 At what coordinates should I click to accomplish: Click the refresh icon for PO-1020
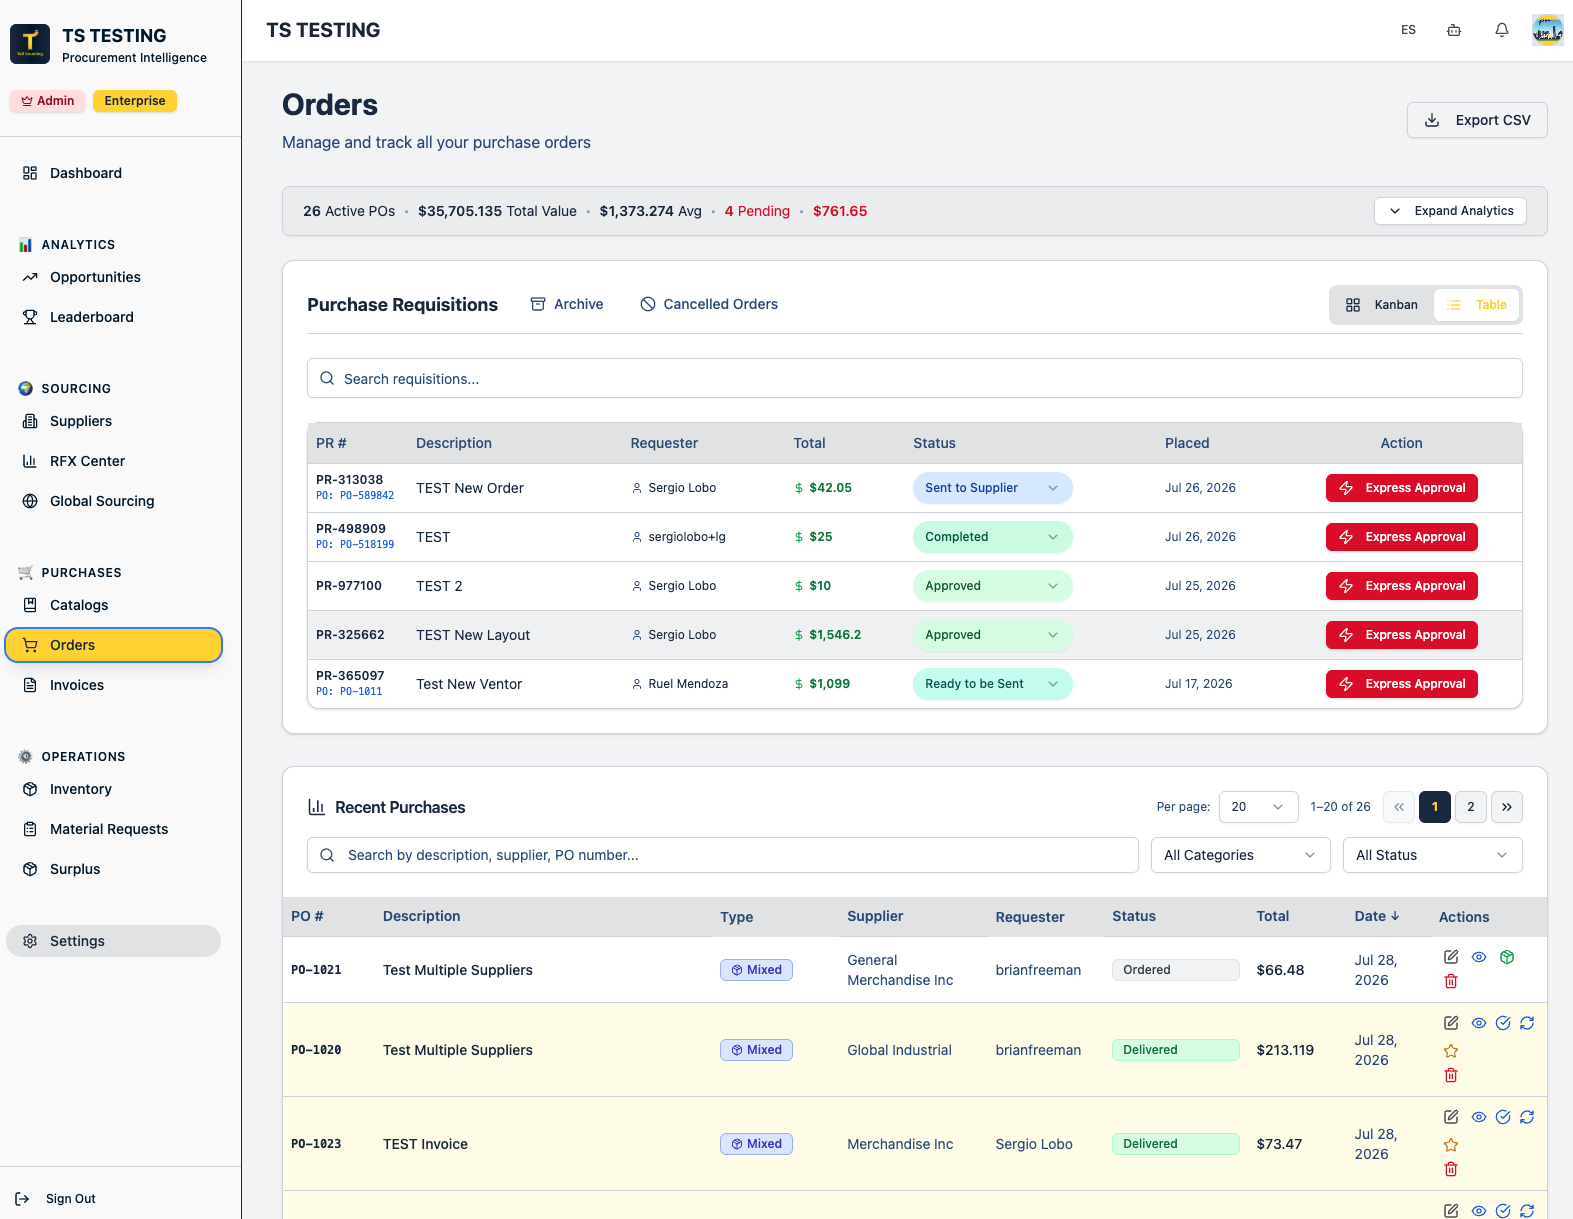click(1527, 1023)
